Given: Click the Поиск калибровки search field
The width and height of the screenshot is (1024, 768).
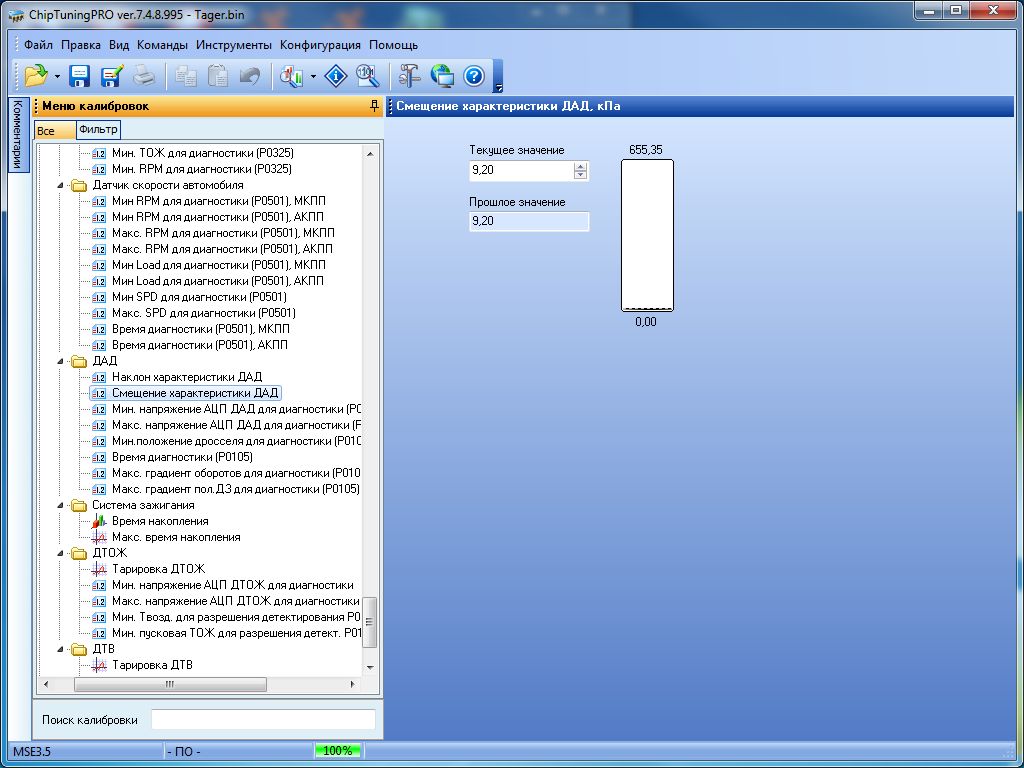Looking at the screenshot, I should point(263,720).
